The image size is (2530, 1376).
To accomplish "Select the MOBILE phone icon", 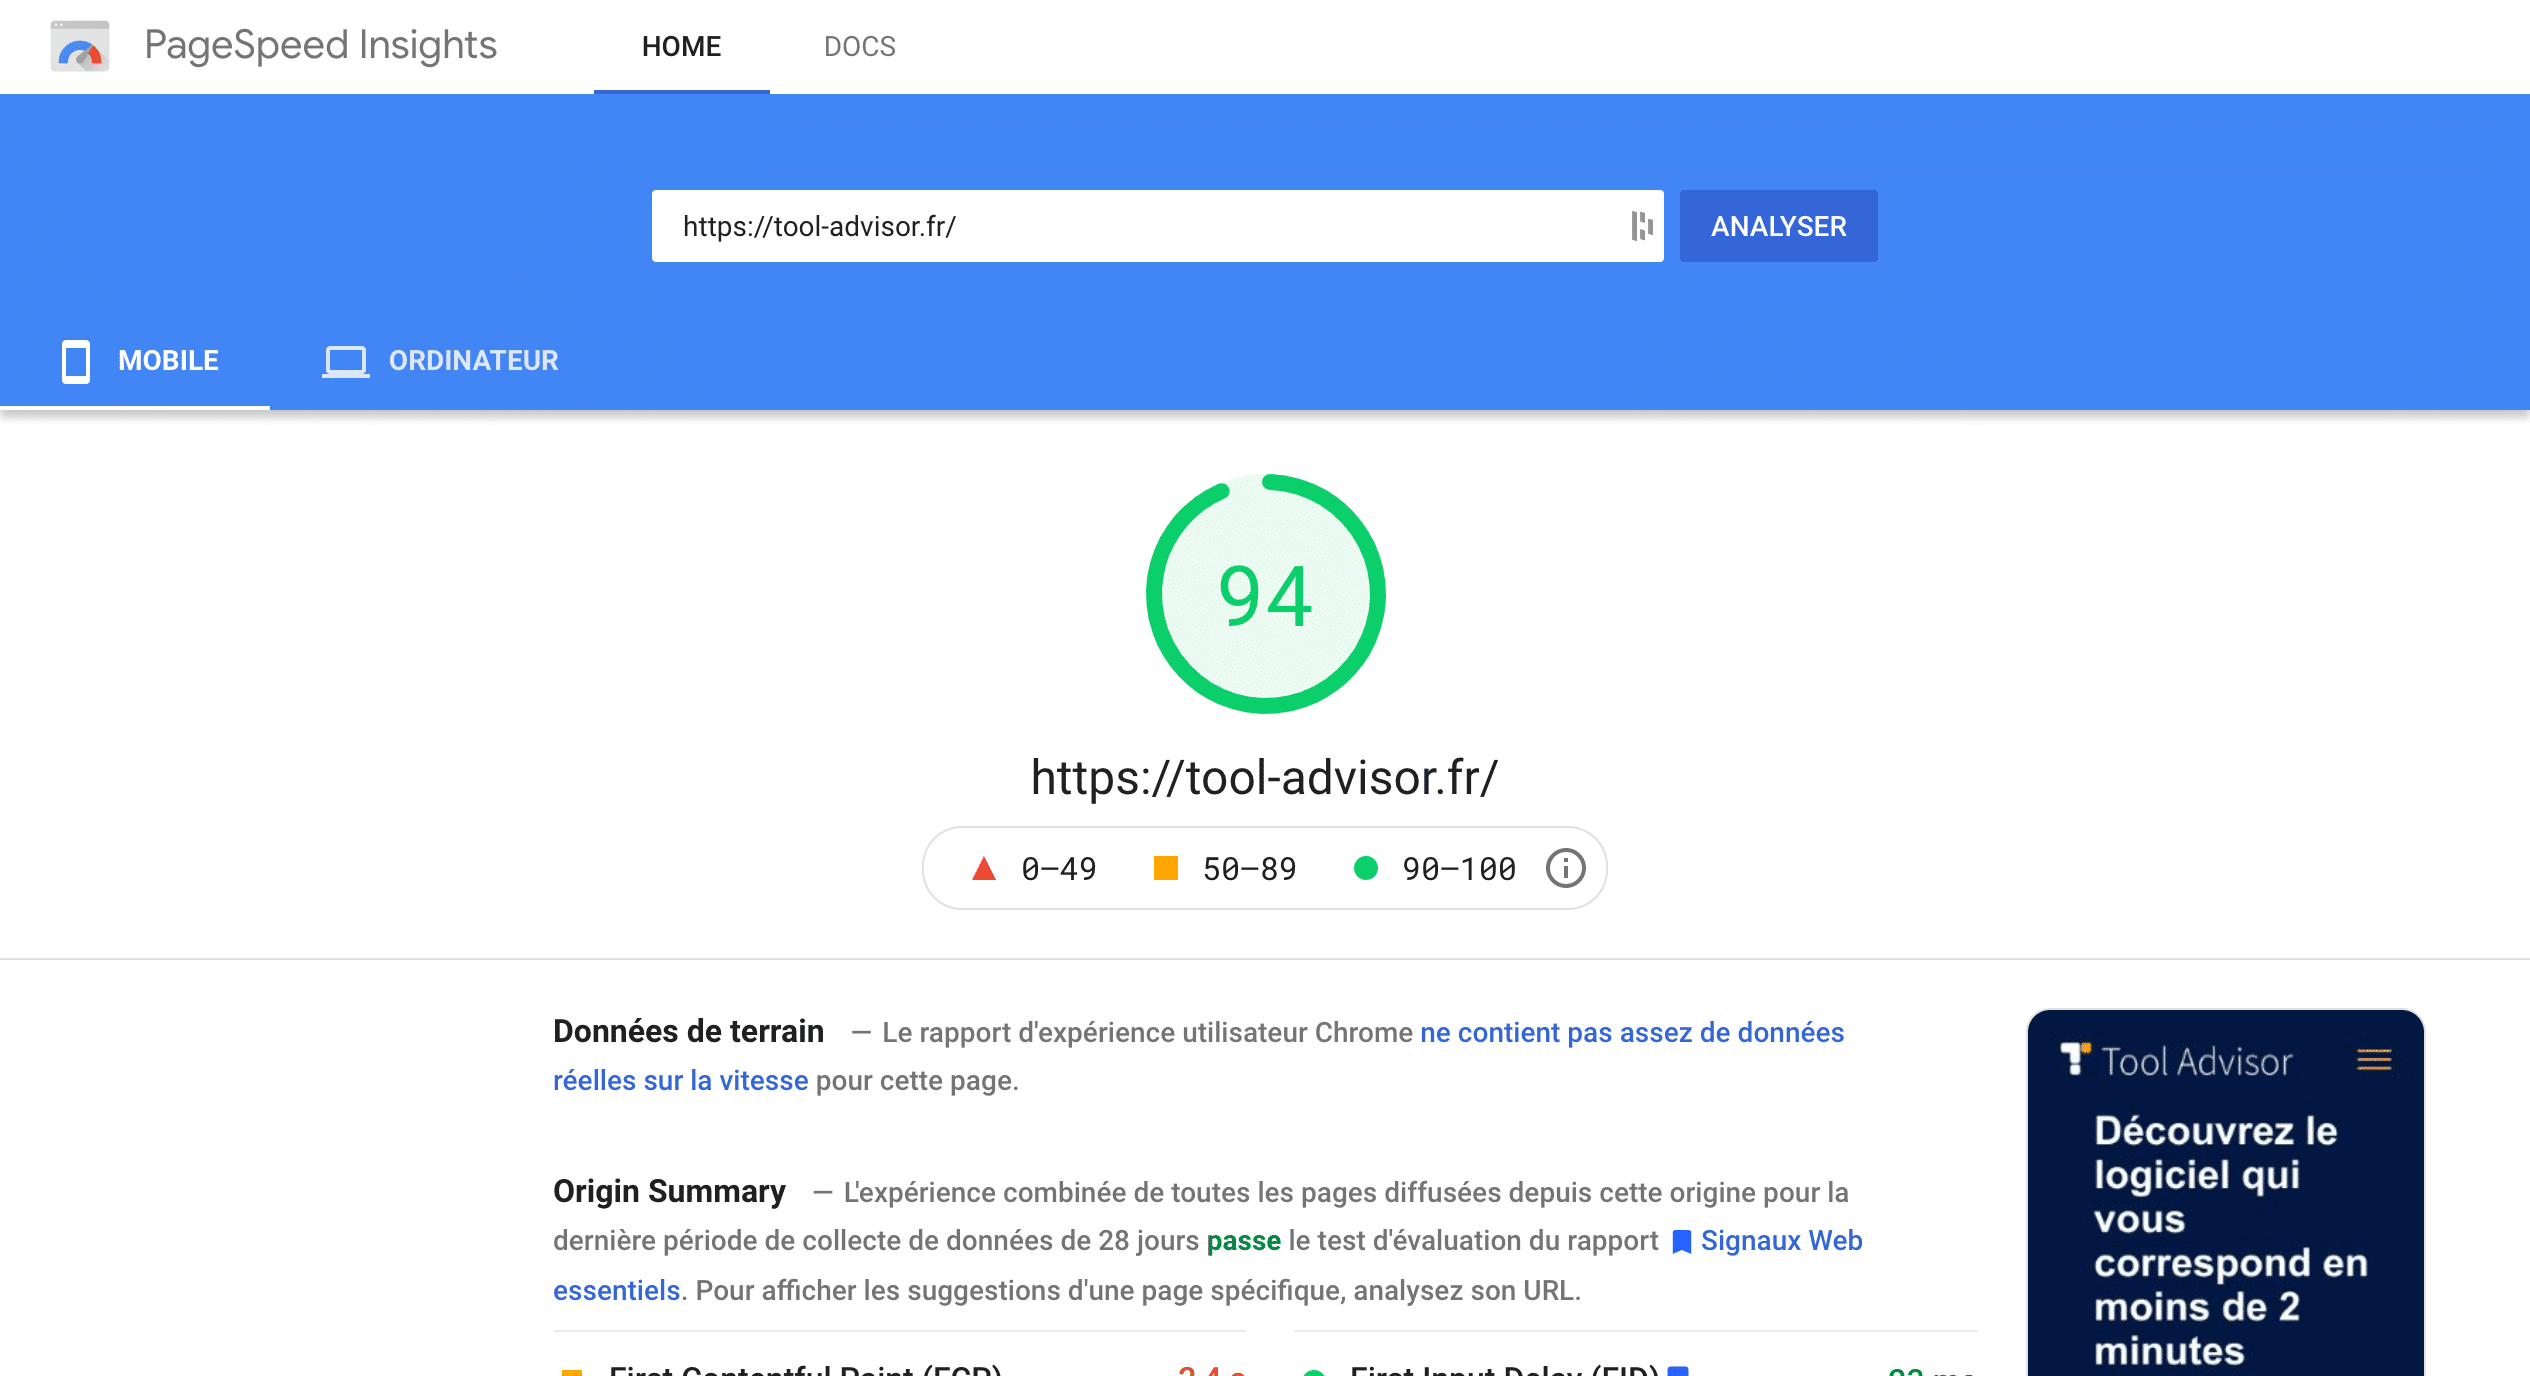I will click(x=75, y=361).
